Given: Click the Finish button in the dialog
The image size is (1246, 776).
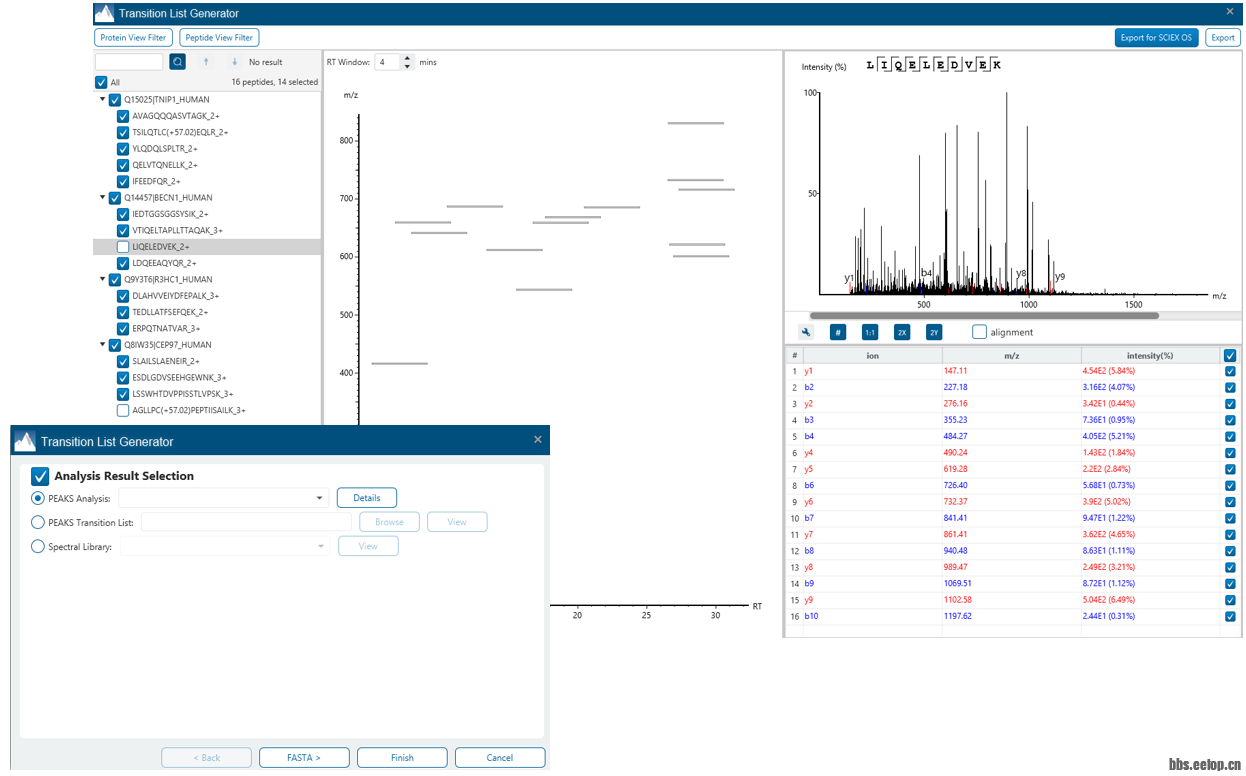Looking at the screenshot, I should pos(402,758).
